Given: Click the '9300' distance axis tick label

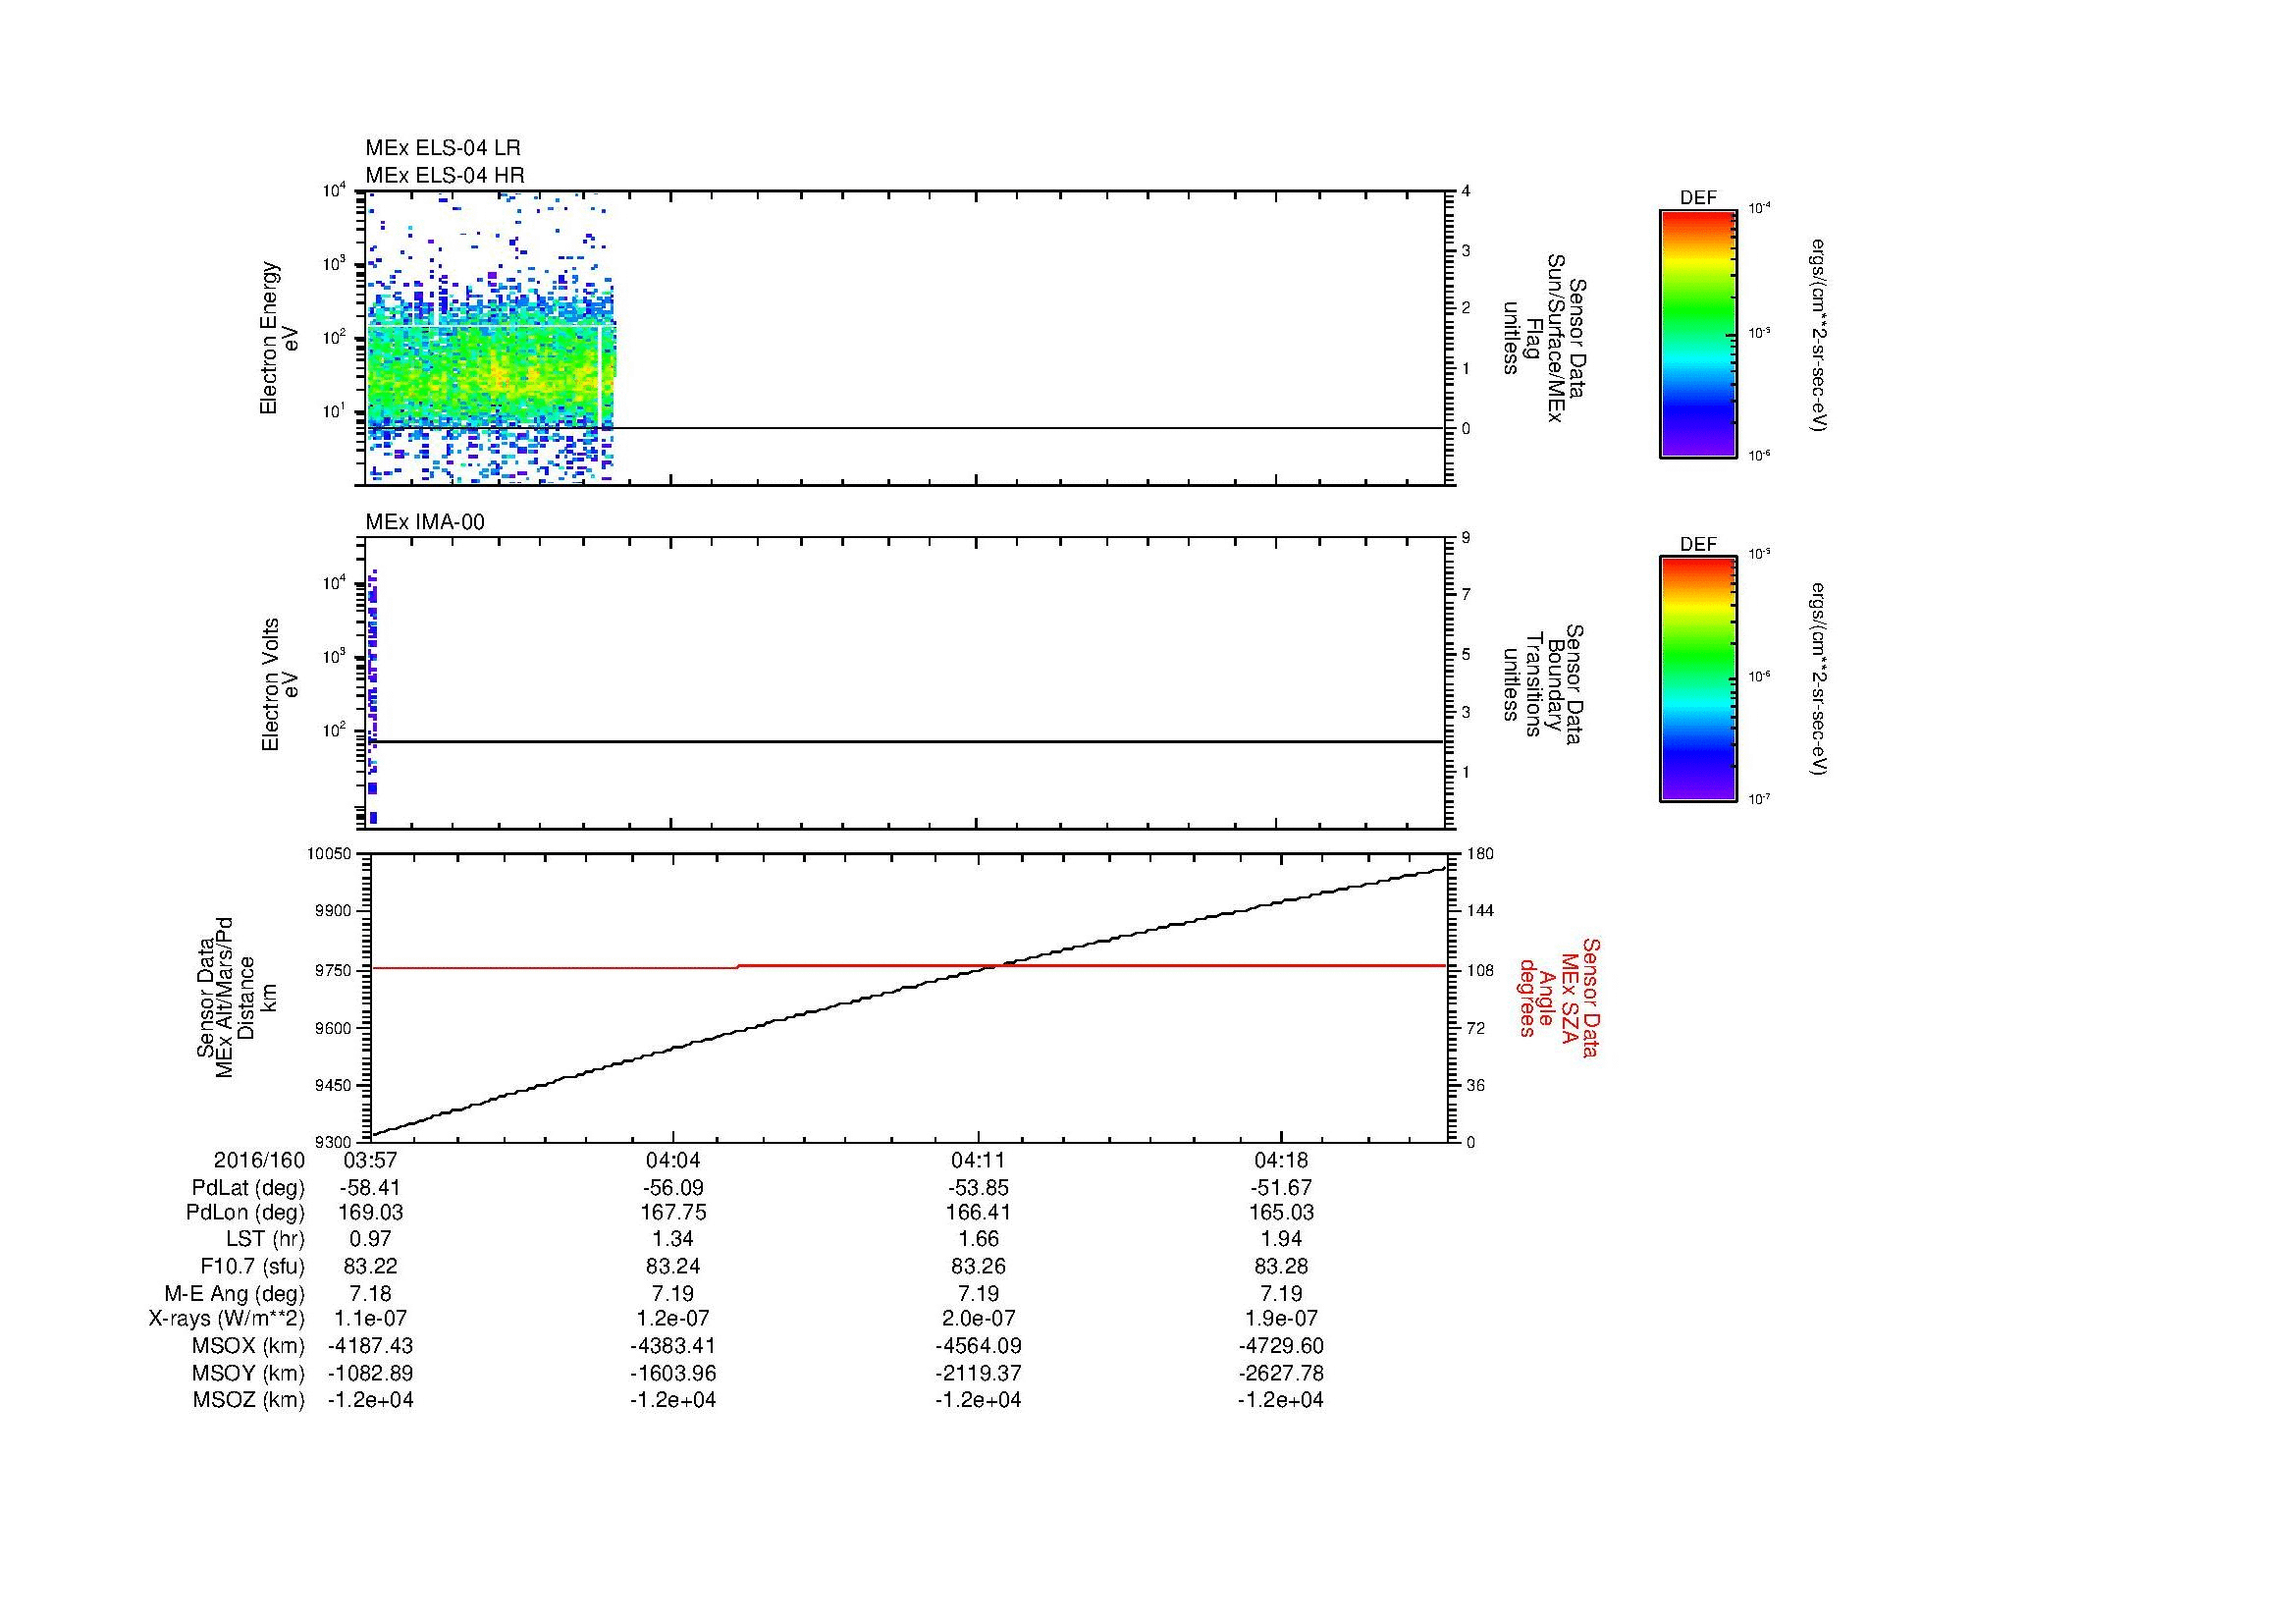Looking at the screenshot, I should (334, 1142).
